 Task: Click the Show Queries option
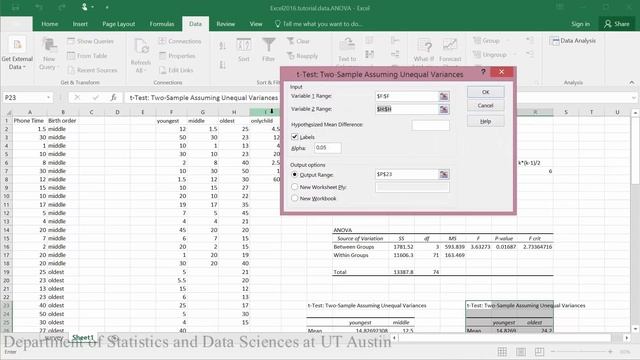90,41
